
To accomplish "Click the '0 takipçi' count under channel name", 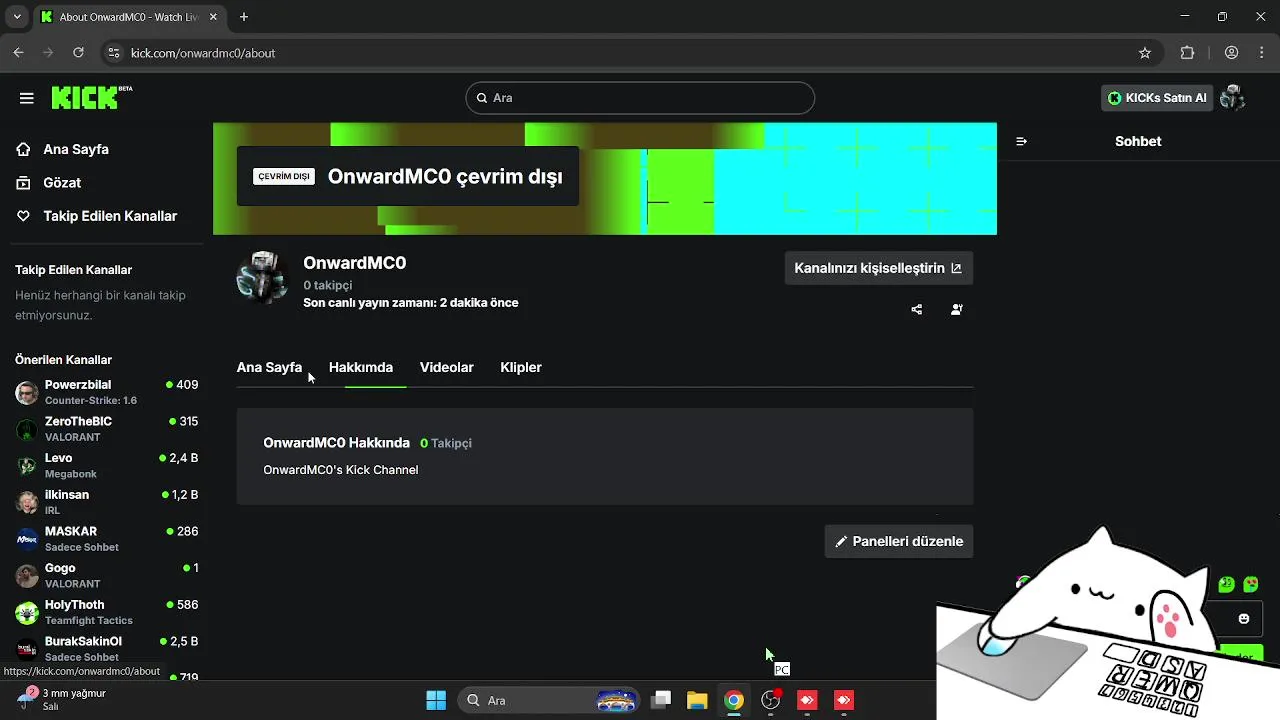I will tap(328, 285).
